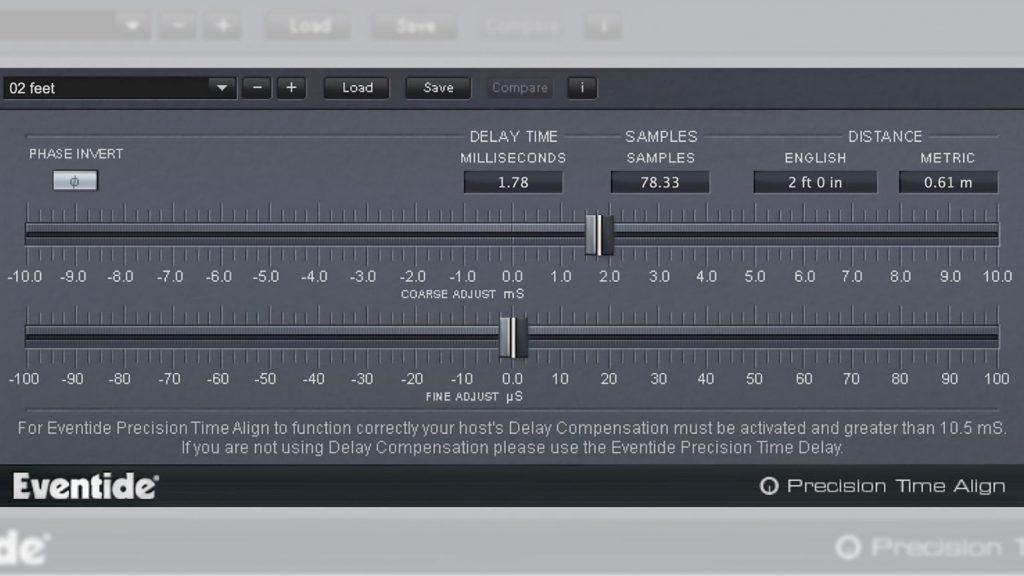Open the preset name field
The height and width of the screenshot is (576, 1024).
pos(100,87)
